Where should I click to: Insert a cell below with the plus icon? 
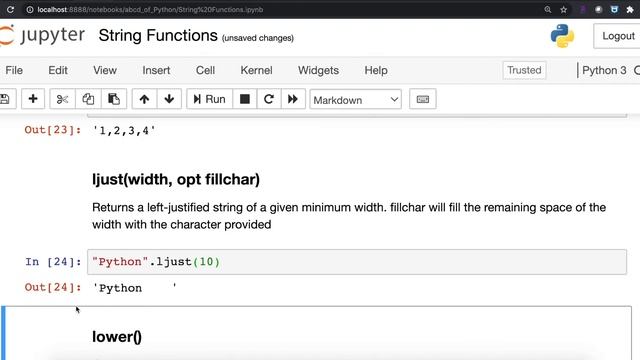tap(33, 99)
